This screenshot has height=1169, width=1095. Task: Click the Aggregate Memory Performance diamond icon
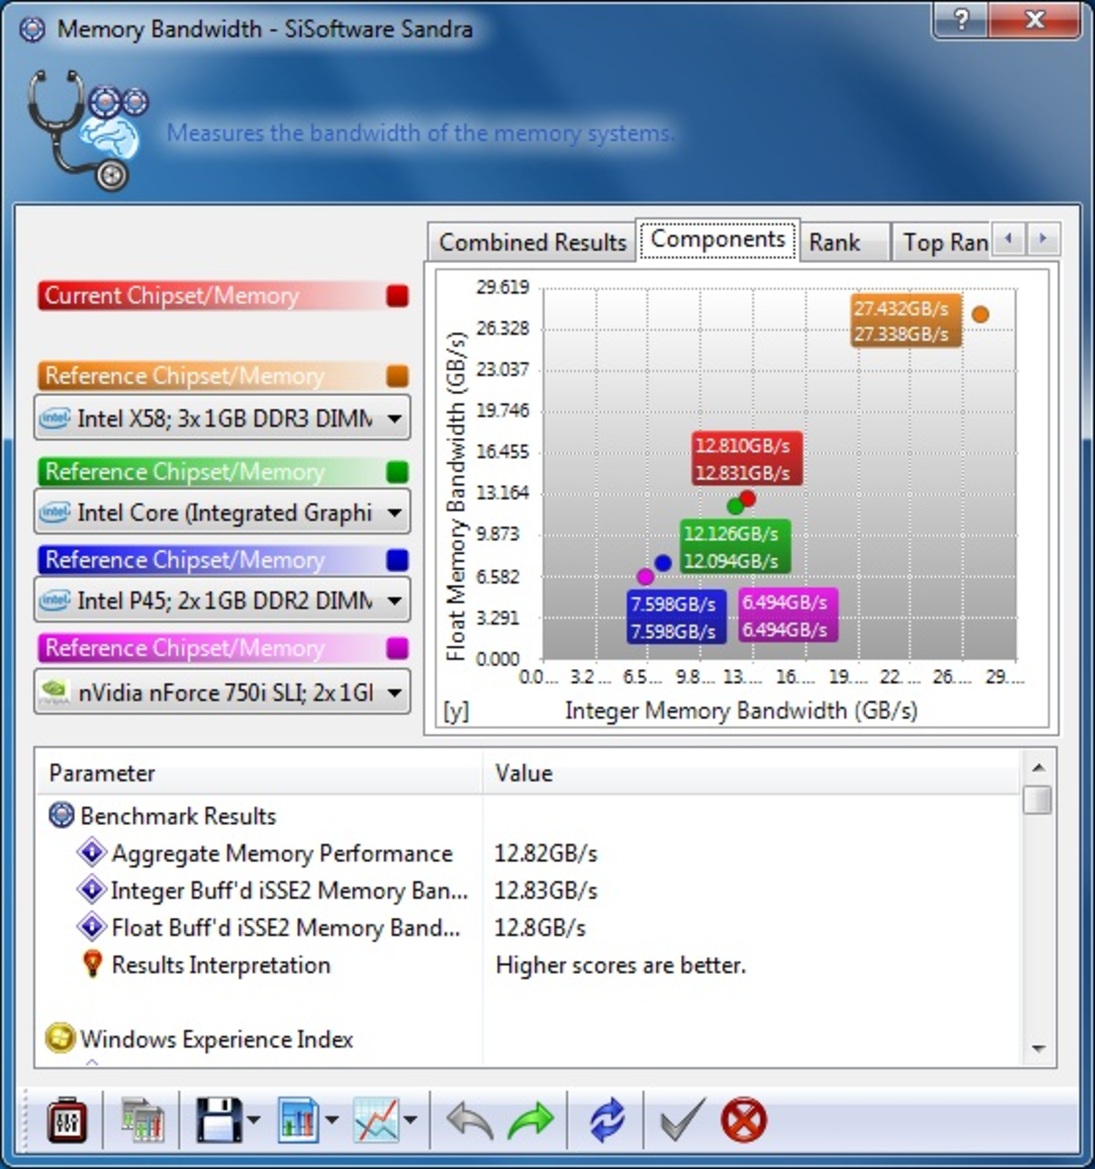(x=92, y=852)
